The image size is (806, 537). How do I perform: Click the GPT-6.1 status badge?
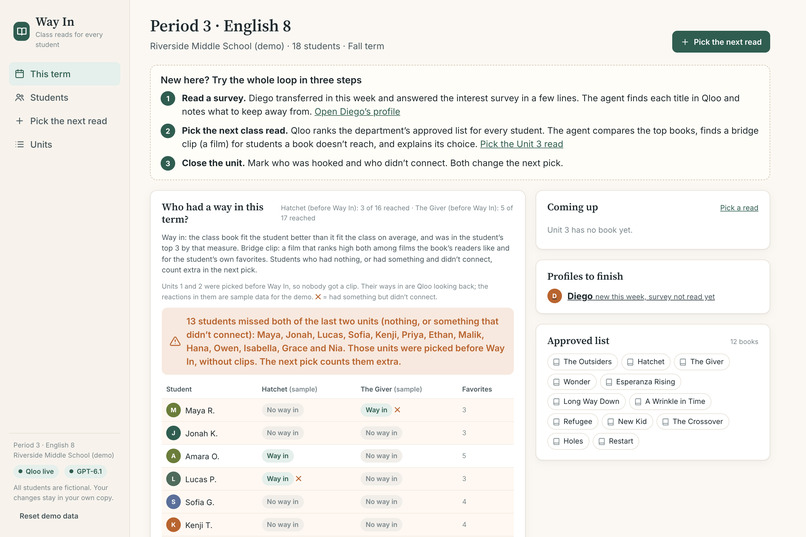coord(85,471)
